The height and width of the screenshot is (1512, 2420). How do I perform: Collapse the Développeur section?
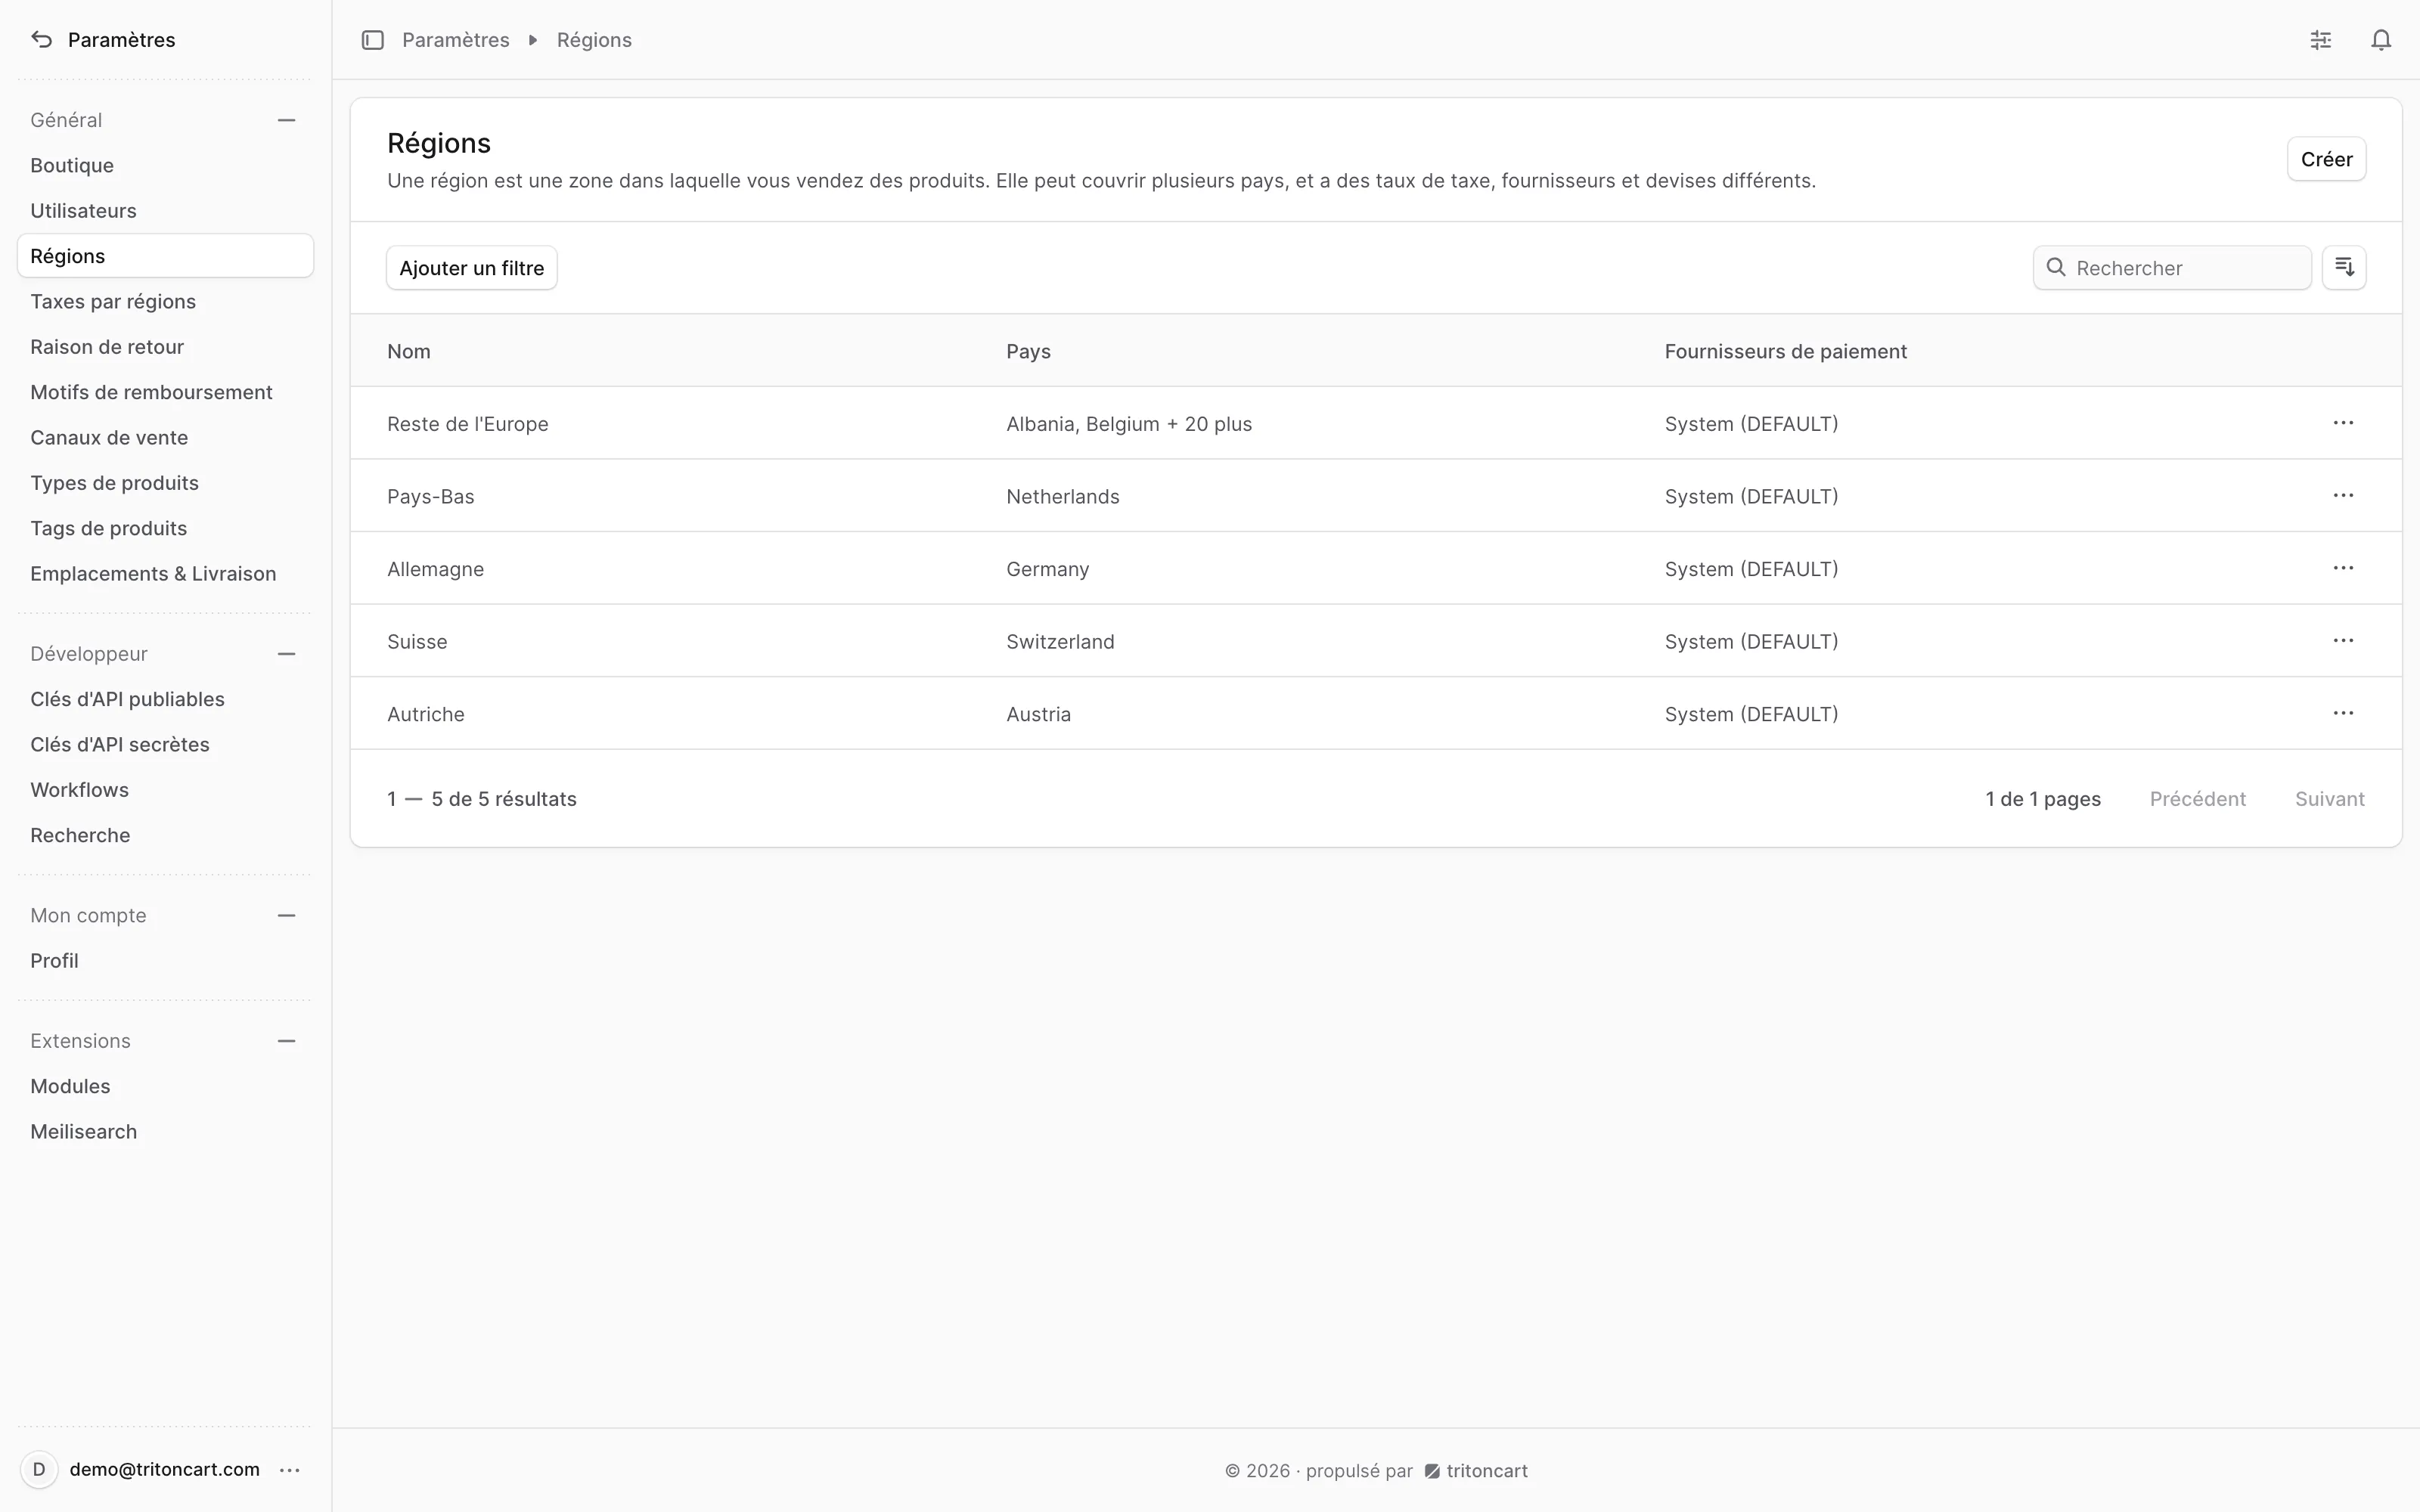(x=287, y=654)
